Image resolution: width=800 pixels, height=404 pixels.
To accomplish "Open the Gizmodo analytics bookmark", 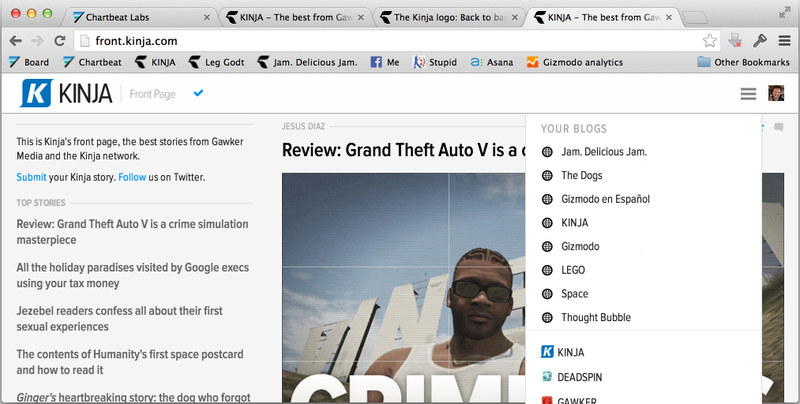I will tap(575, 62).
